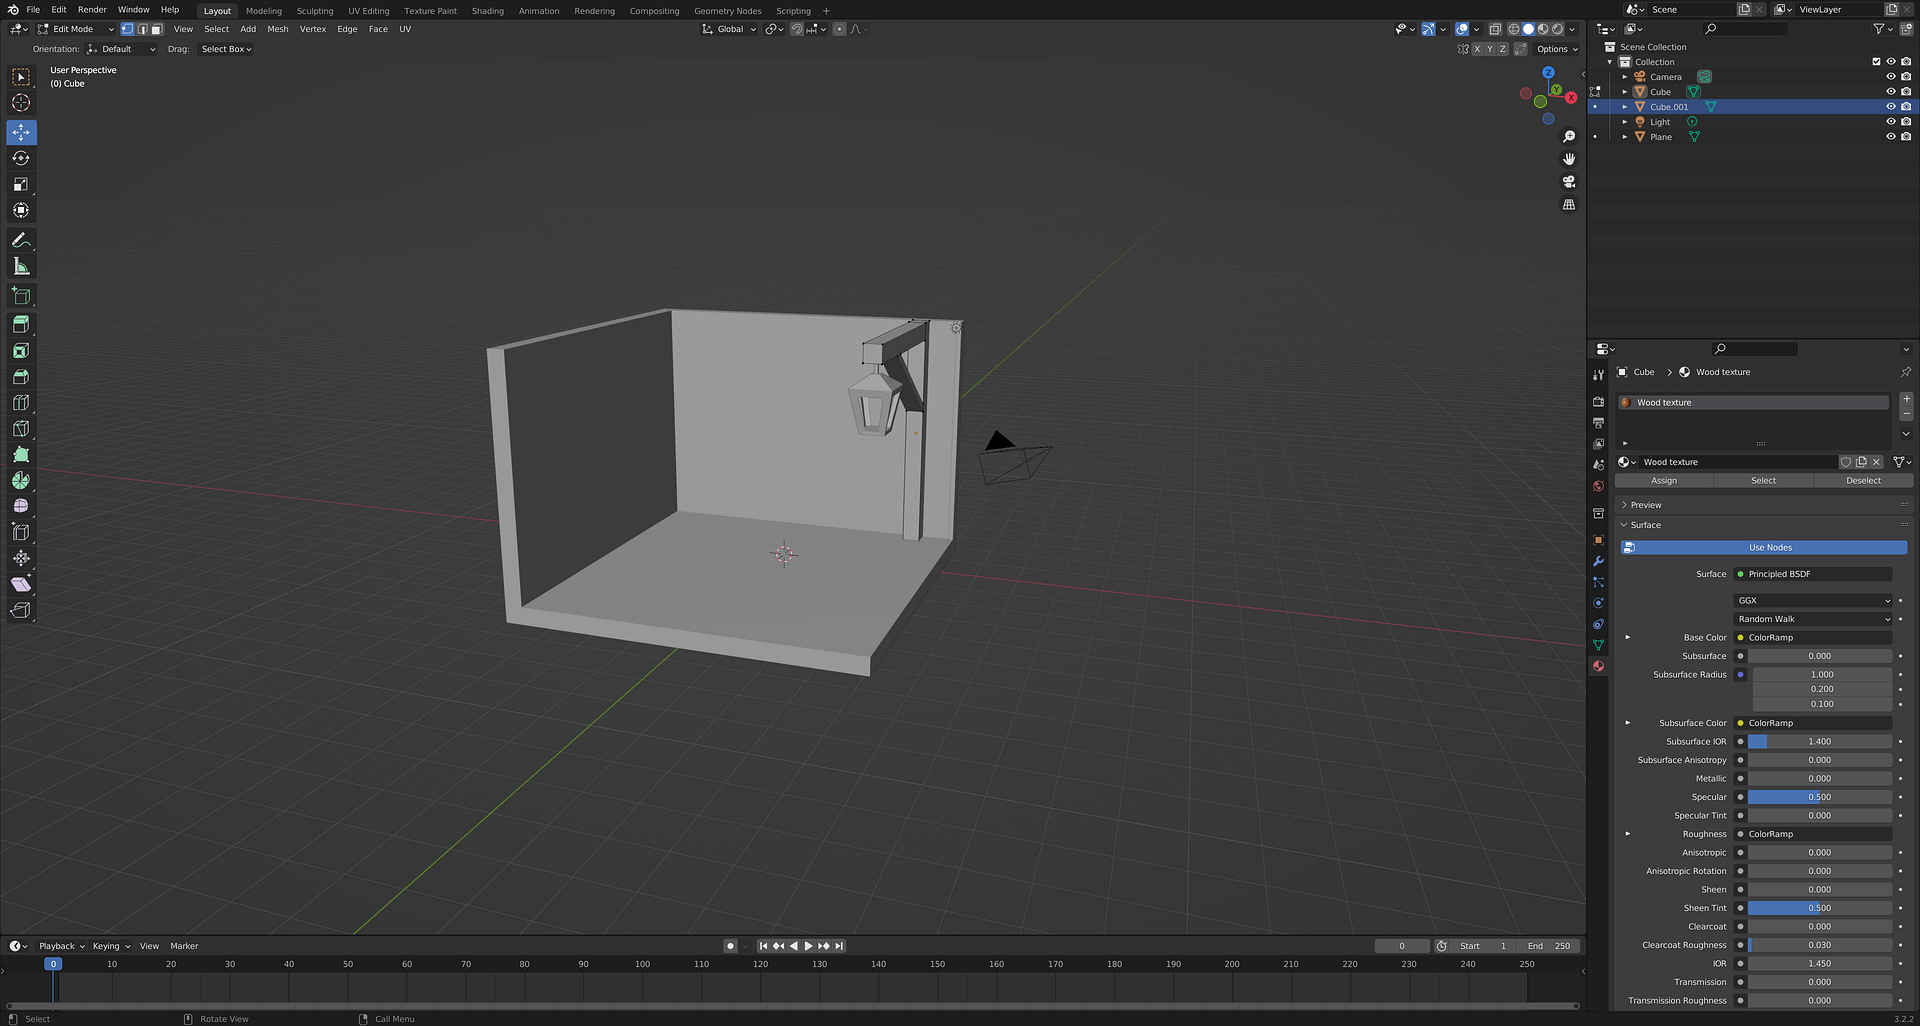Activate the Measure tool
Screen dimensions: 1920x1026
click(x=21, y=266)
